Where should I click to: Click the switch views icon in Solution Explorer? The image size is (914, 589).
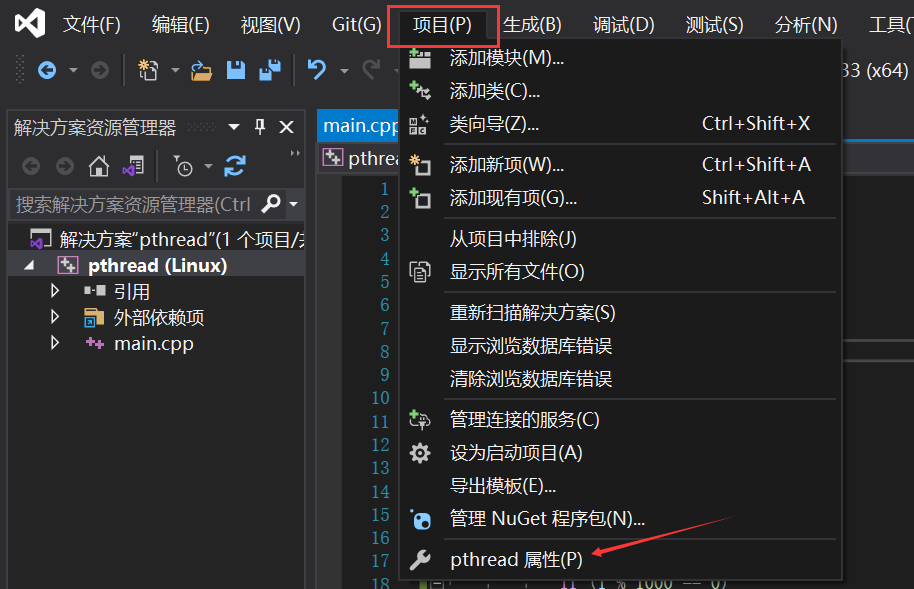[x=133, y=167]
